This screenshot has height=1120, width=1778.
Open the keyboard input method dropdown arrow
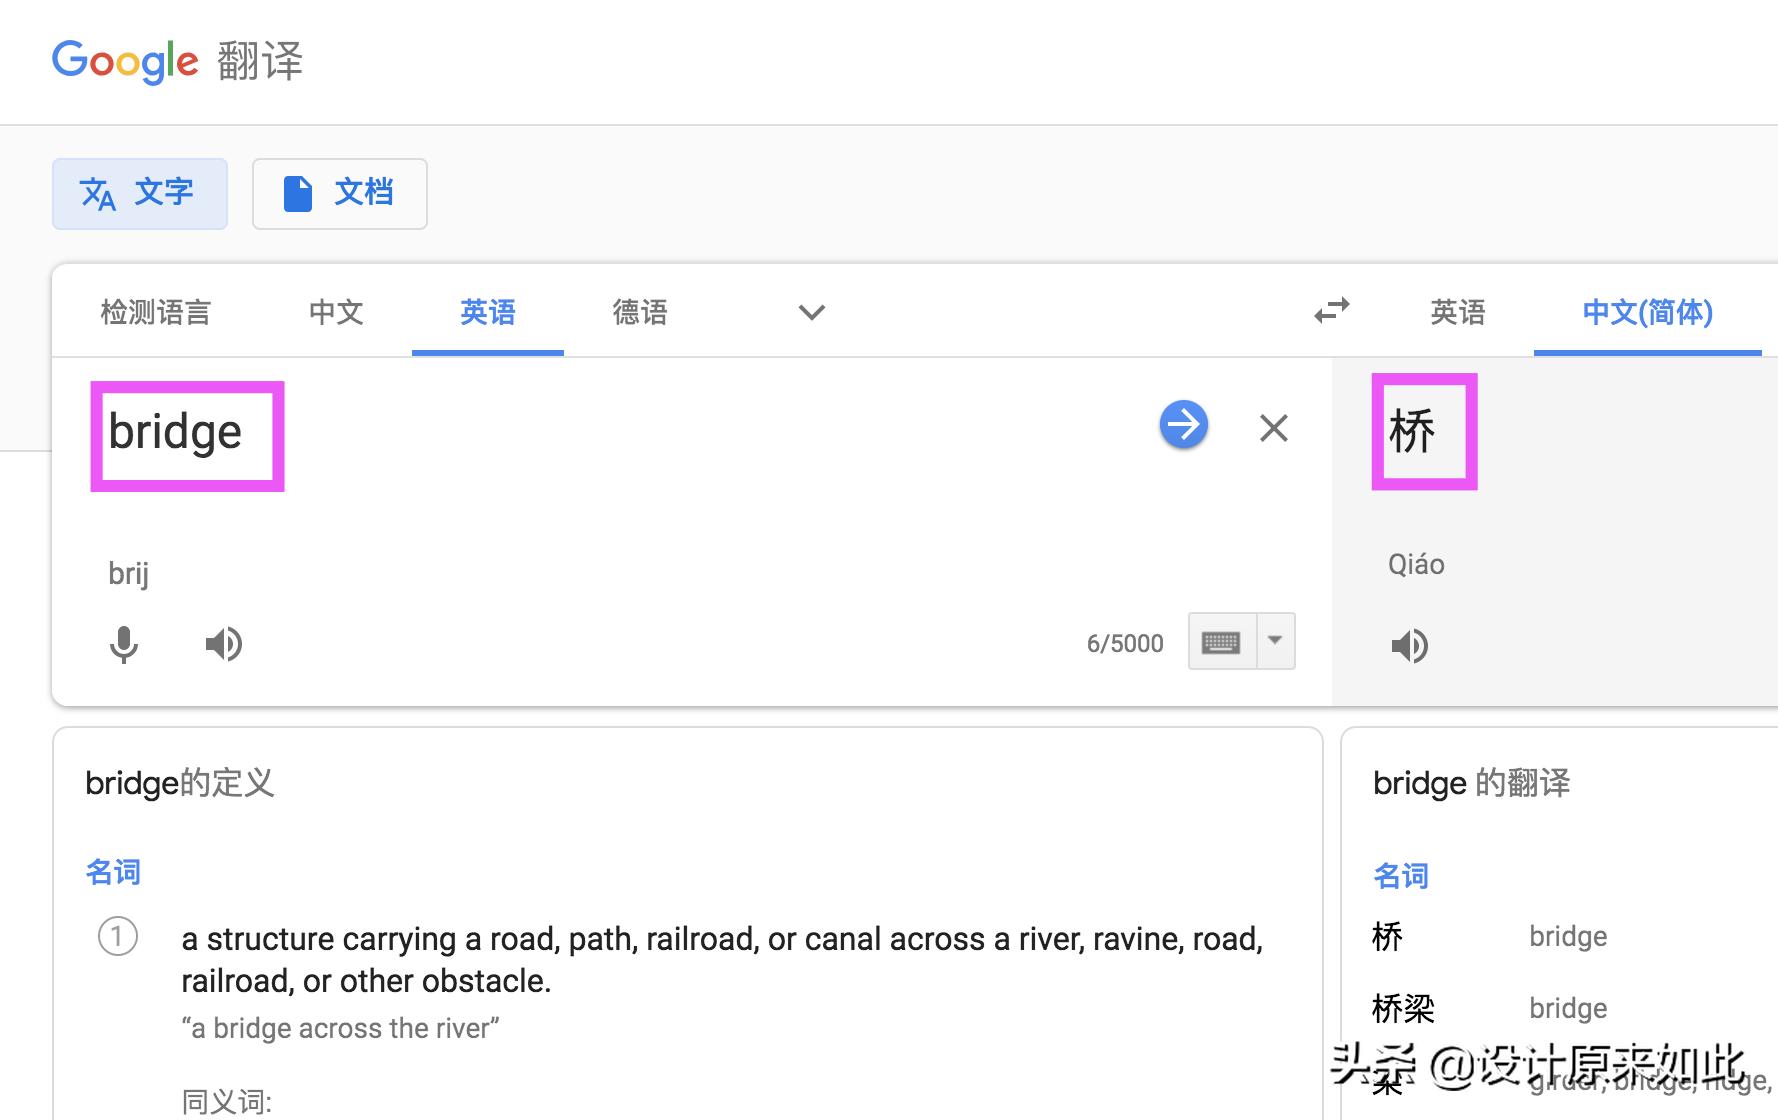pos(1277,641)
